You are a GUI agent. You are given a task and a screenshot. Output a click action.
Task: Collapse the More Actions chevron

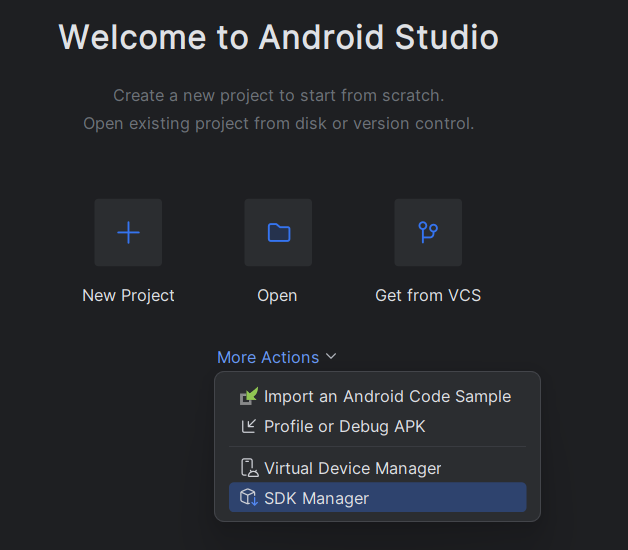[x=331, y=357]
